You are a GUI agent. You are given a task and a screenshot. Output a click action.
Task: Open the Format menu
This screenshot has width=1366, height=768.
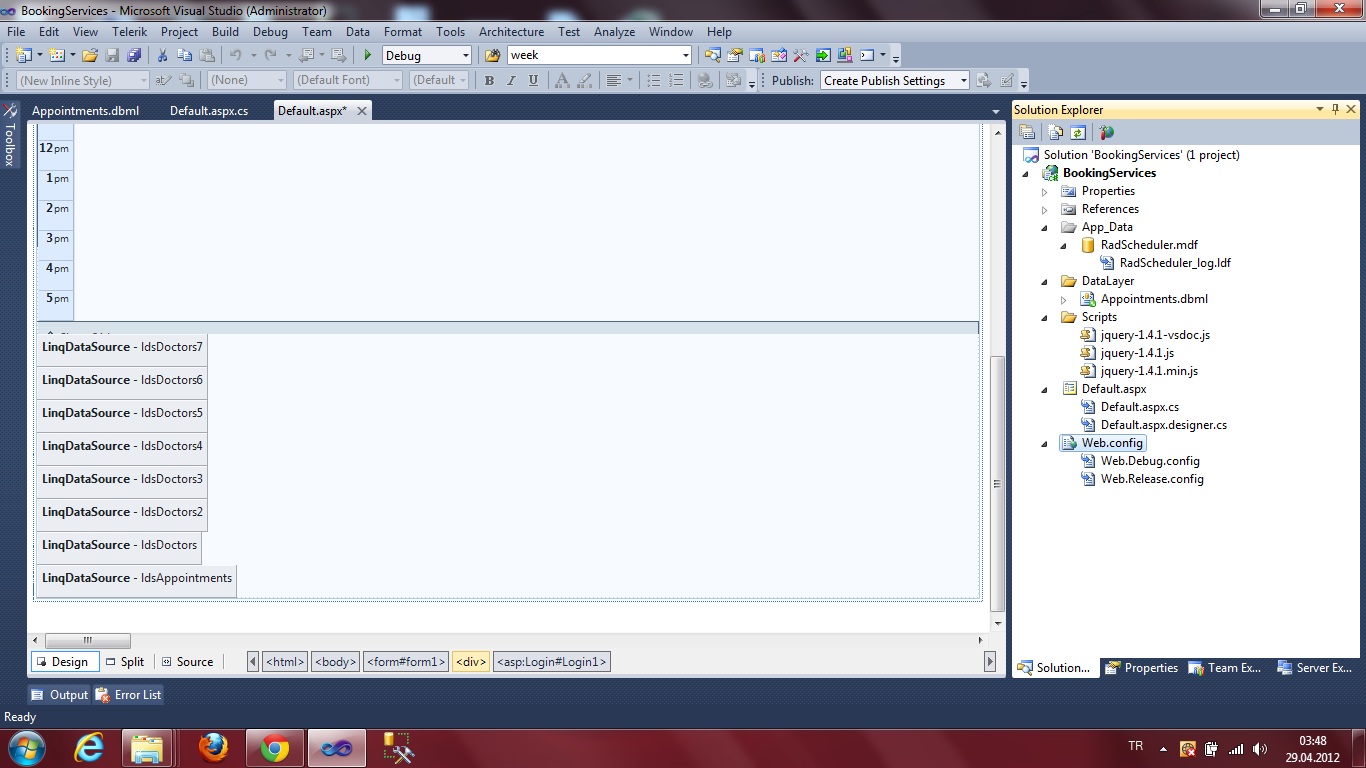pos(403,32)
